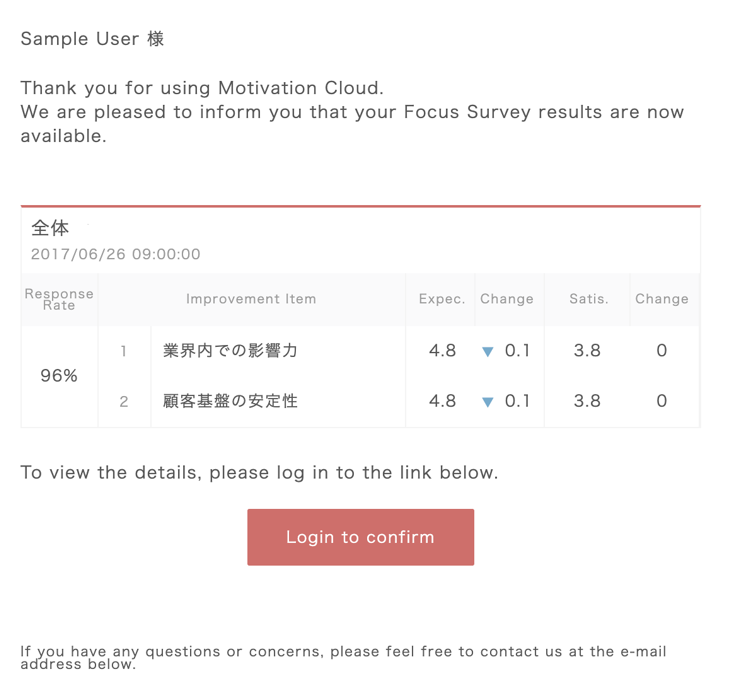Select the 全体 section heading
This screenshot has height=696, width=730.
50,228
